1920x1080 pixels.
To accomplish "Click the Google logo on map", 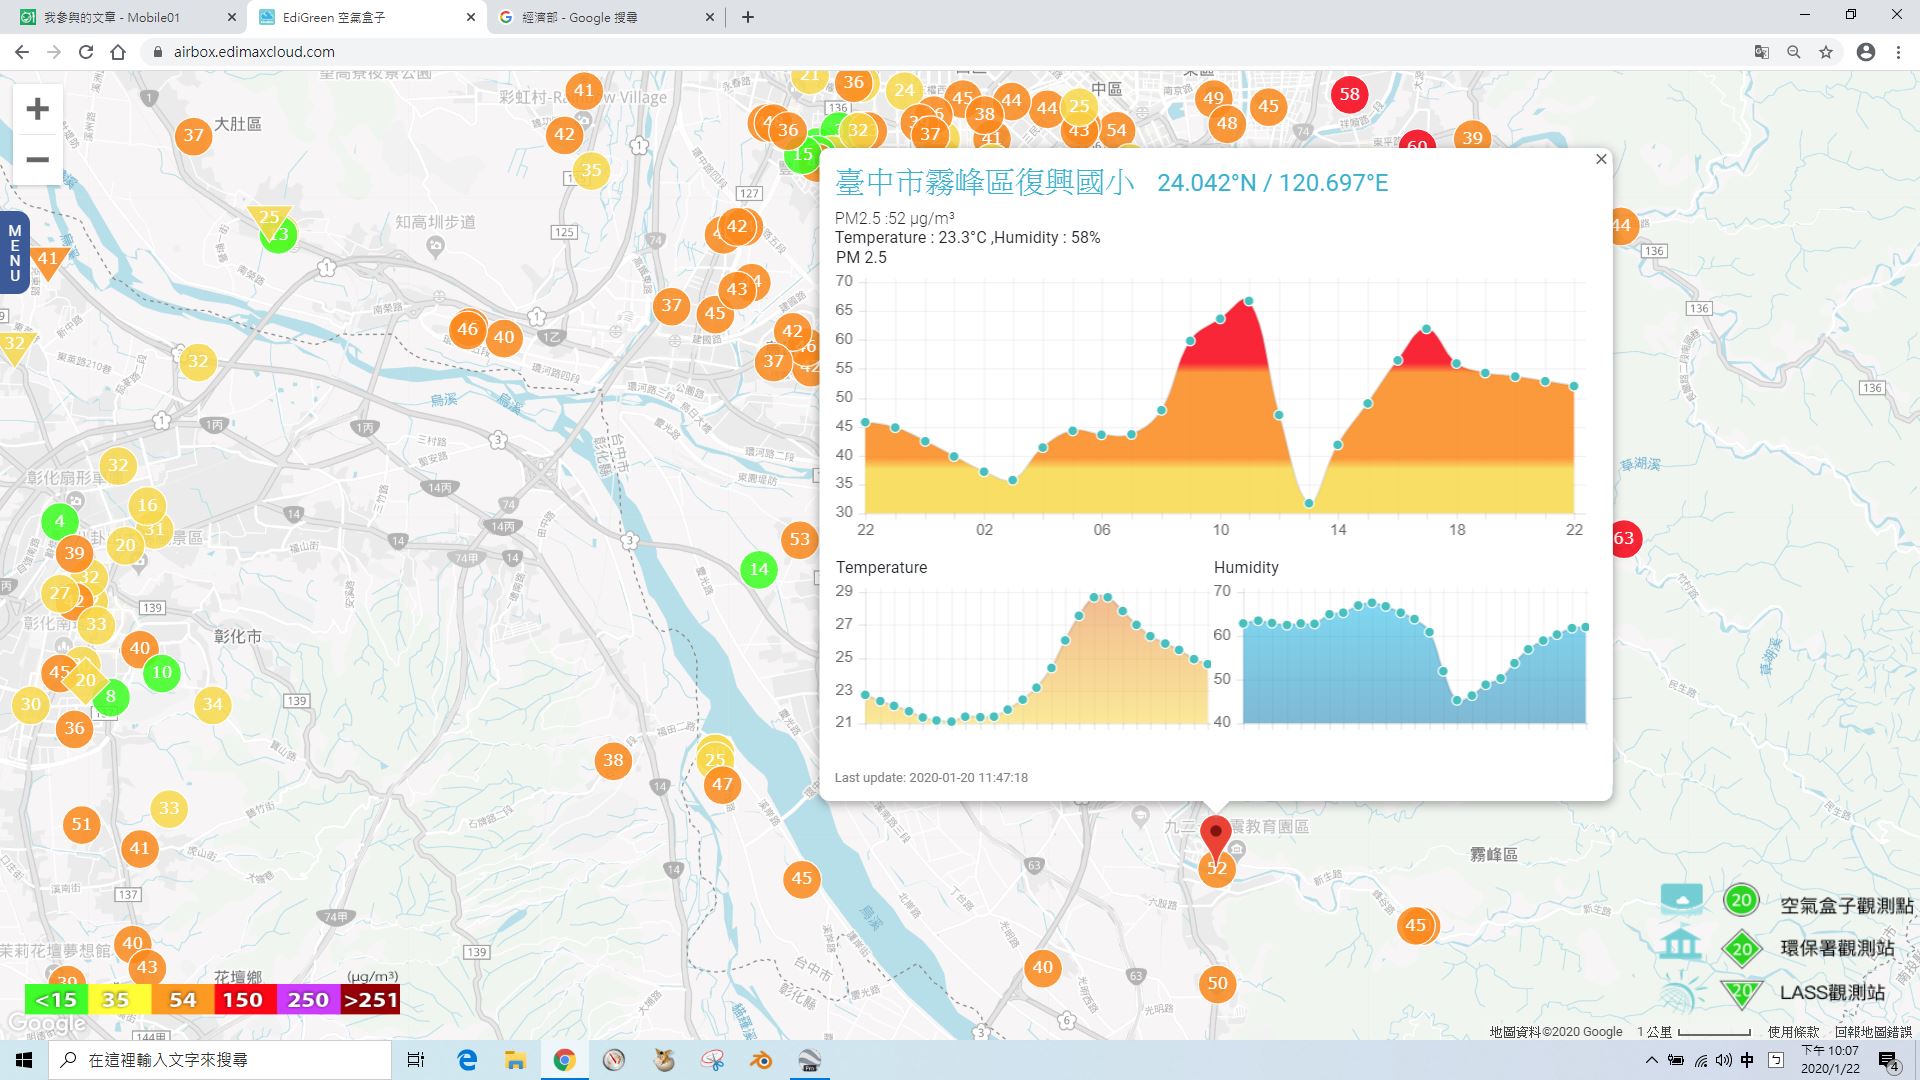I will click(45, 1024).
